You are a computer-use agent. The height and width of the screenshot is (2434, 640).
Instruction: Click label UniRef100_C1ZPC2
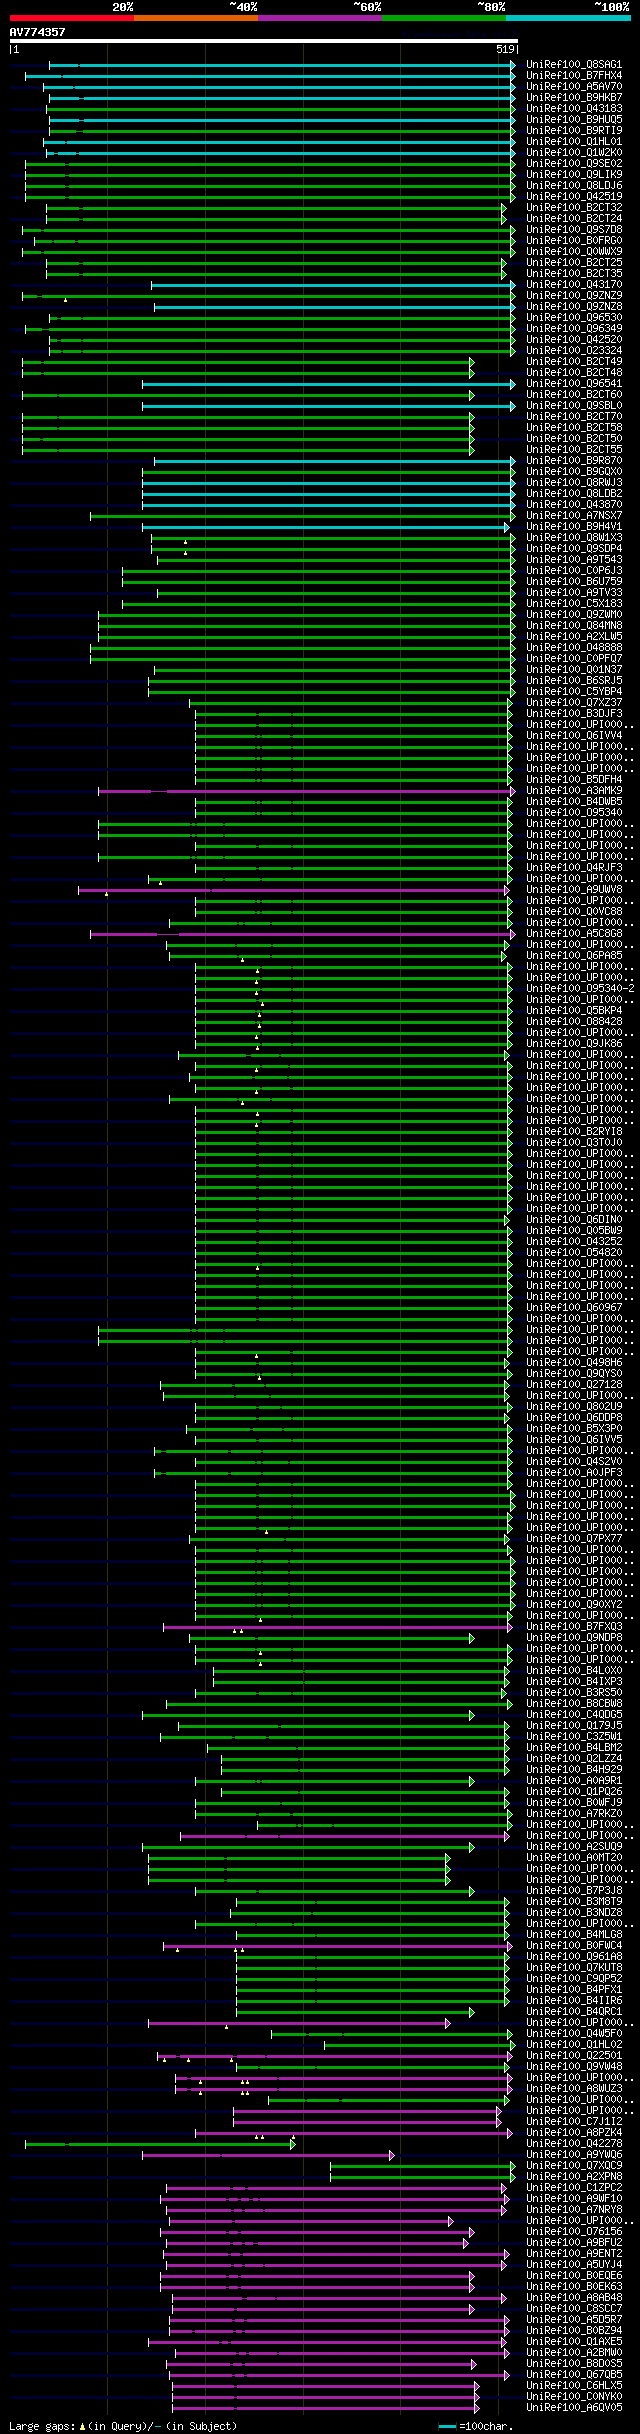574,2188
